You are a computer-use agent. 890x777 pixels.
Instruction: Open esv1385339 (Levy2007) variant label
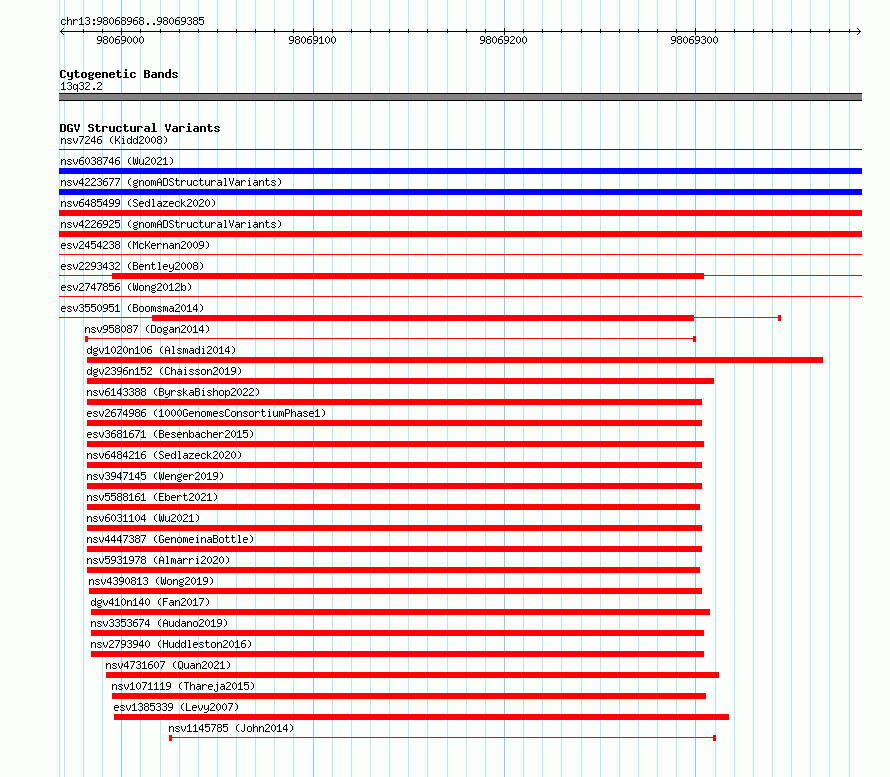pos(176,707)
